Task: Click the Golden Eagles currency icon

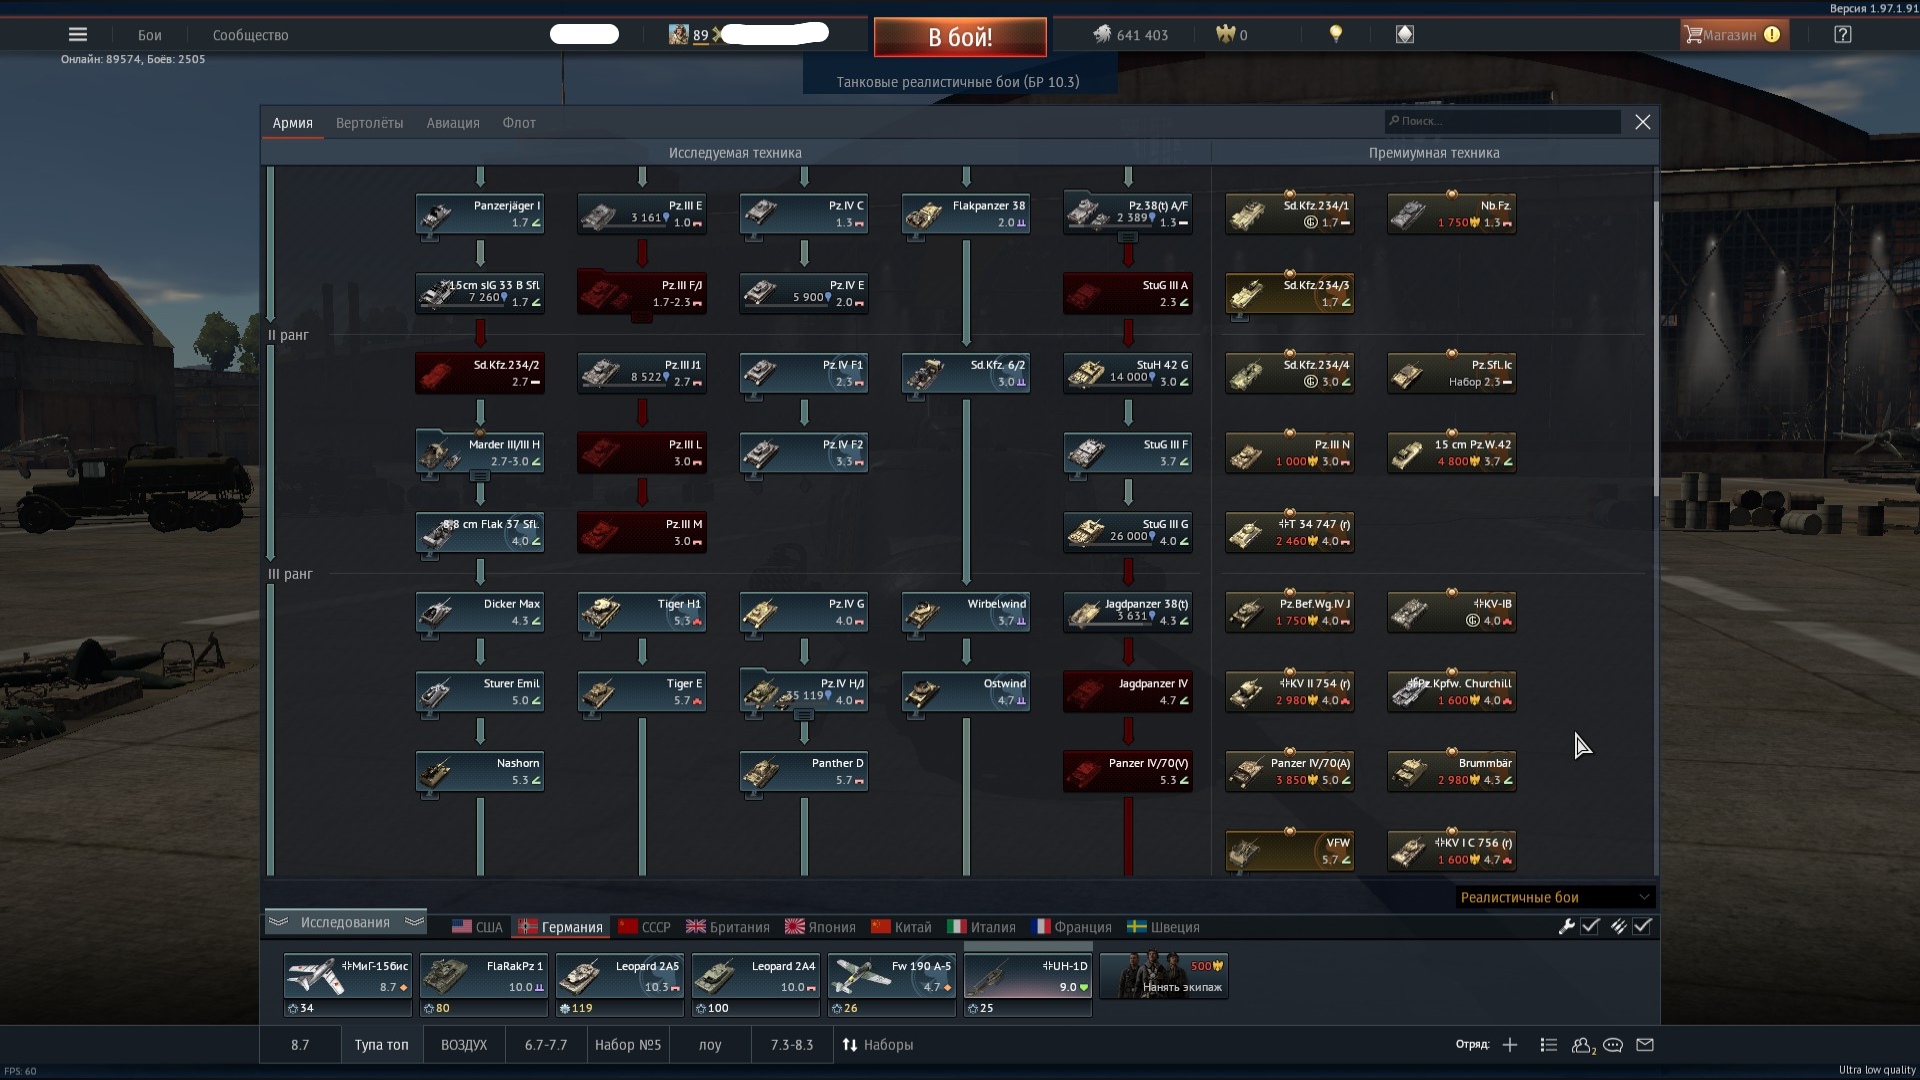Action: tap(1225, 34)
